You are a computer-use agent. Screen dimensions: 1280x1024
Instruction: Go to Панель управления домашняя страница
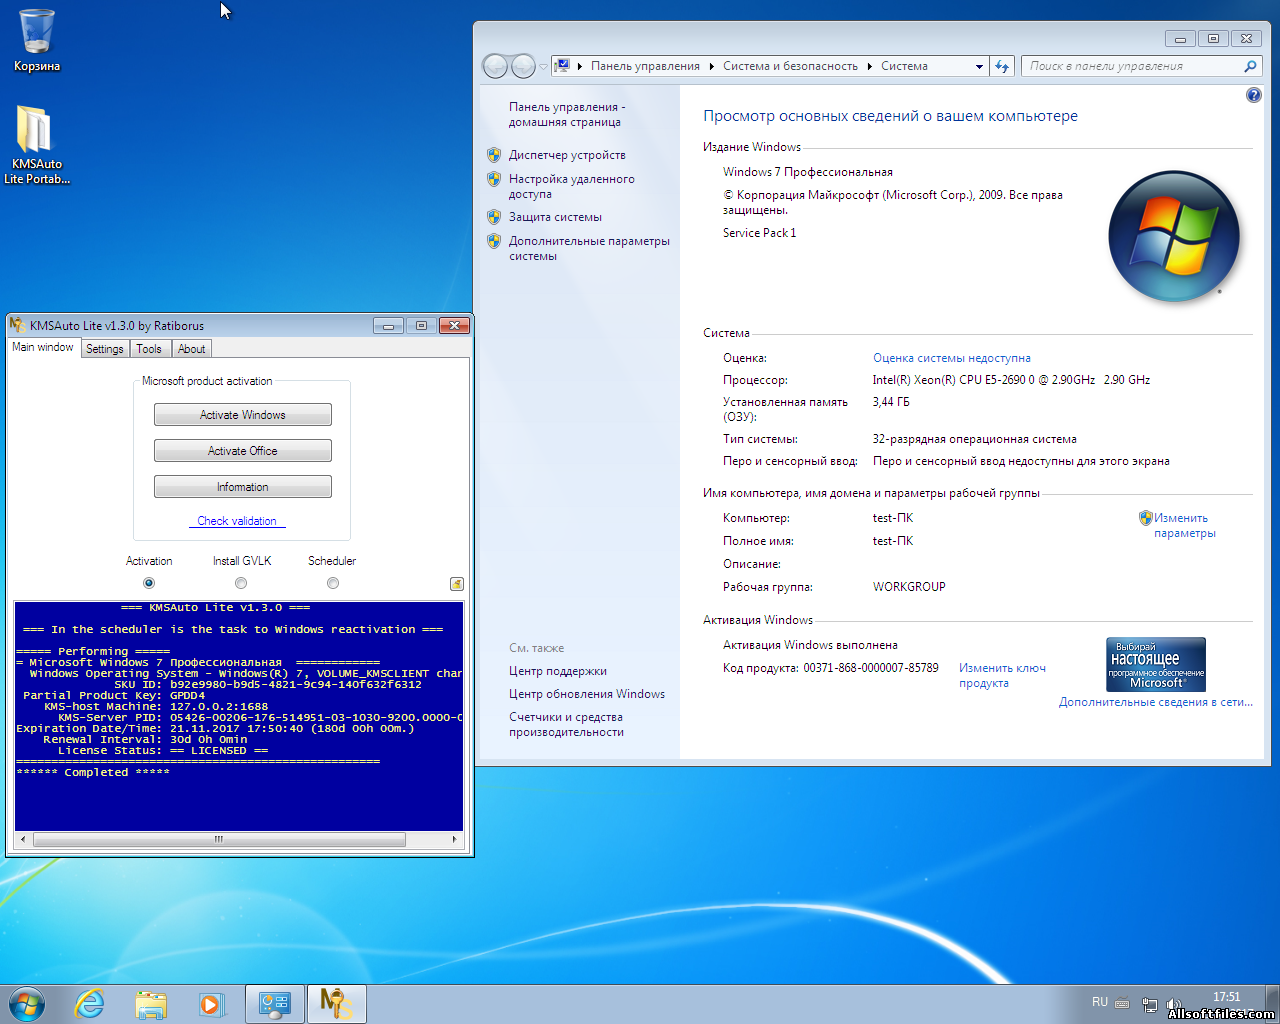coord(567,114)
